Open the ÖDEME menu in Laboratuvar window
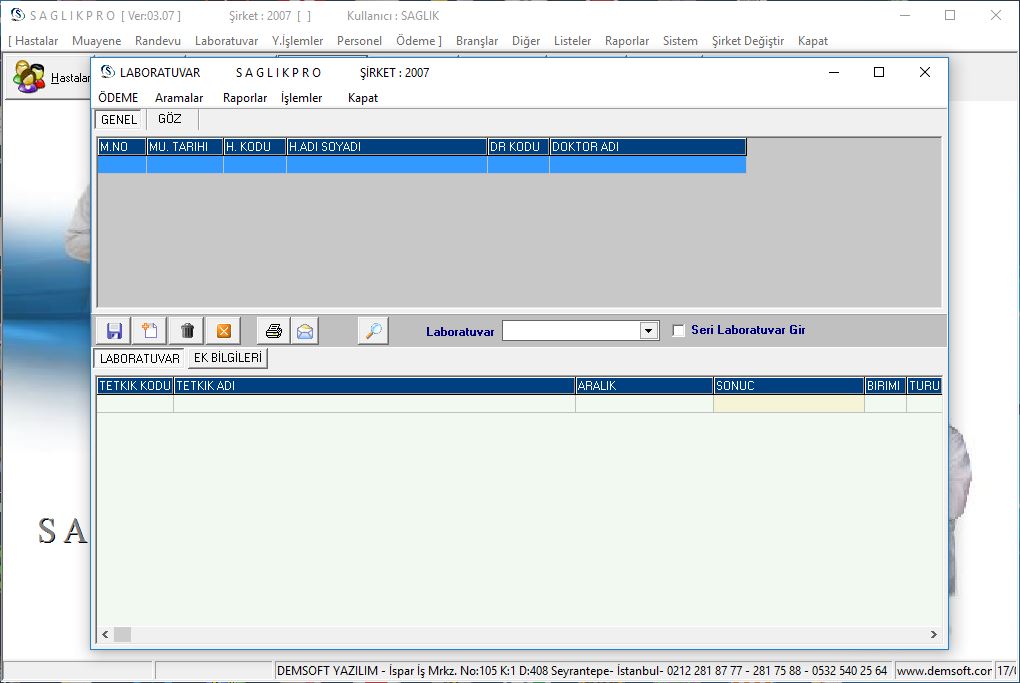The width and height of the screenshot is (1020, 683). 118,98
